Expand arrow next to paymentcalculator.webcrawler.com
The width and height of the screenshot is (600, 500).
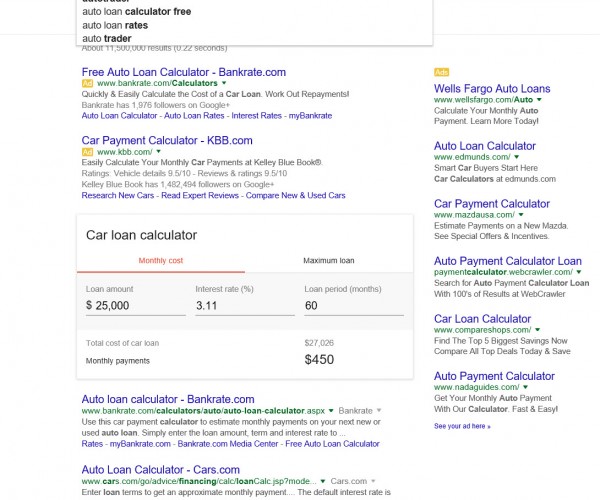pos(579,272)
